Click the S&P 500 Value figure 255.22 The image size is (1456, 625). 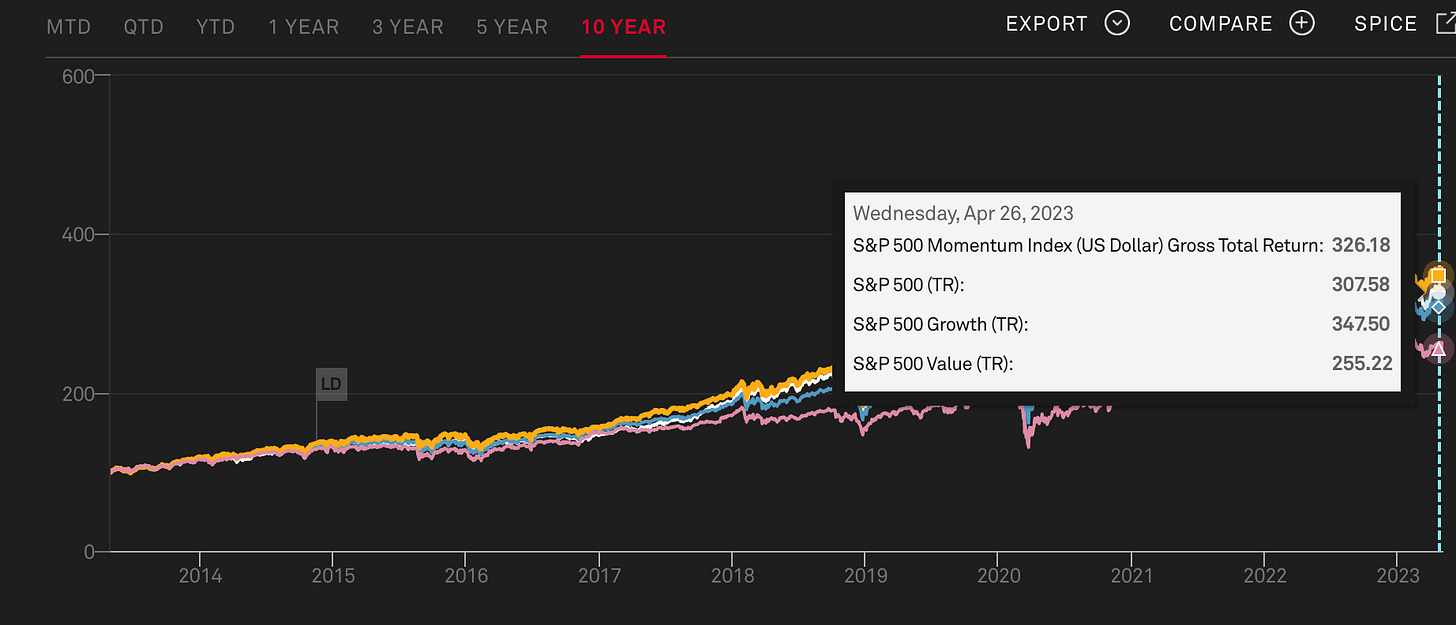point(1362,363)
